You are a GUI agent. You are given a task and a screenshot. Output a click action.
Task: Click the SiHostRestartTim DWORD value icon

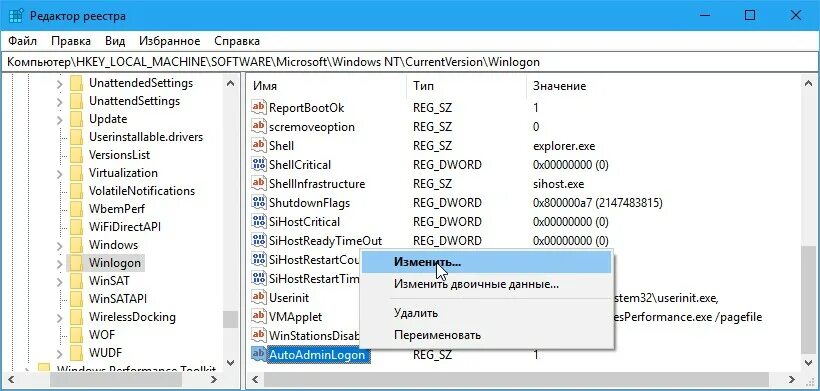[x=259, y=278]
